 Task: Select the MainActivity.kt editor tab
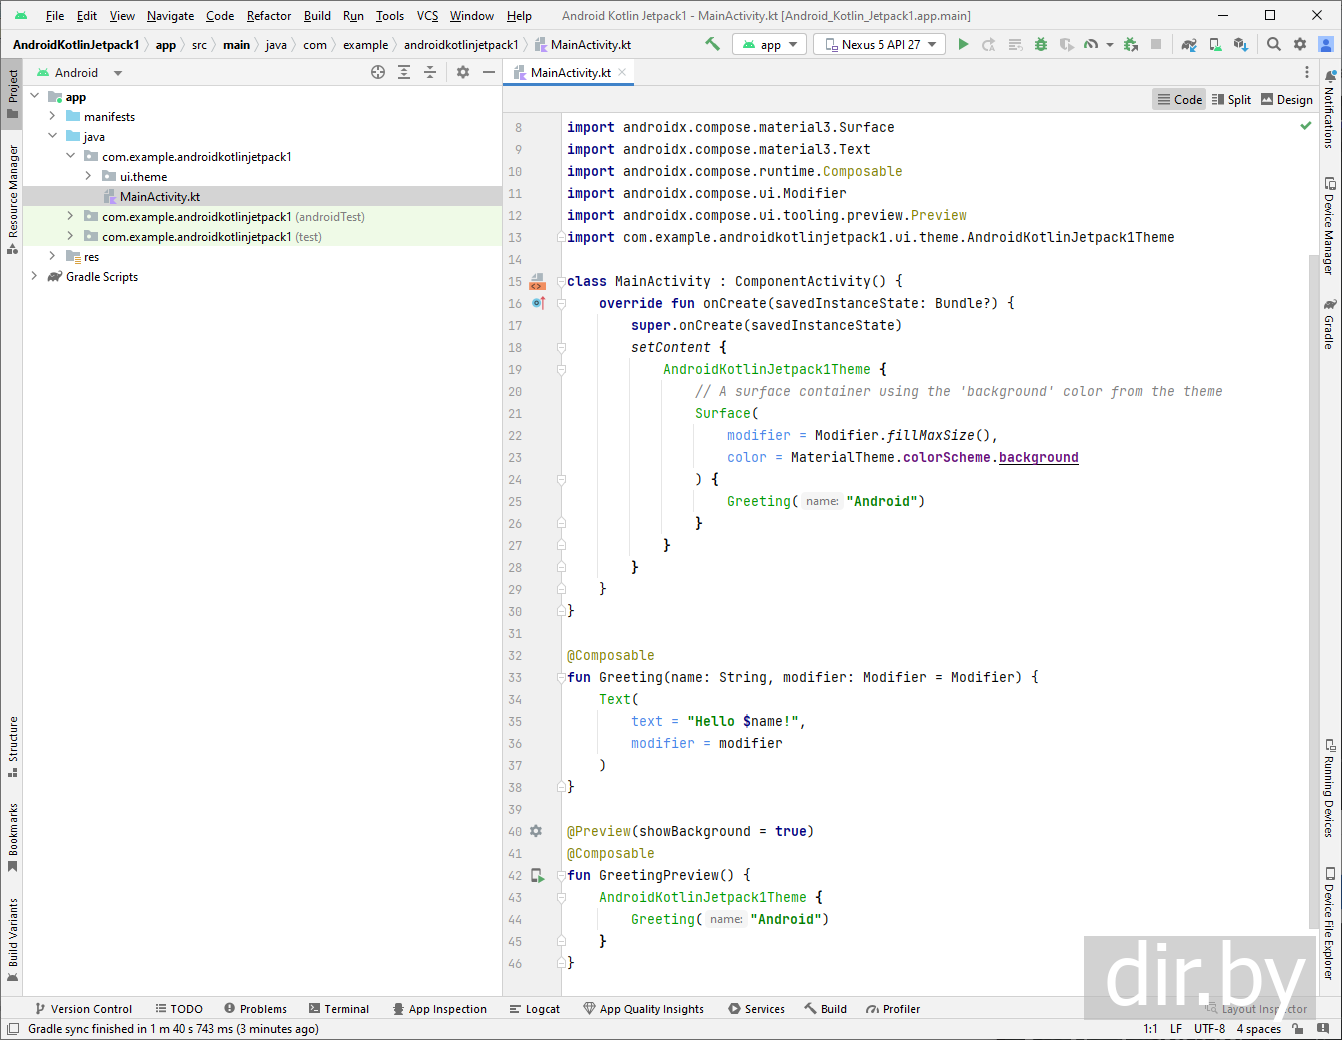(570, 73)
